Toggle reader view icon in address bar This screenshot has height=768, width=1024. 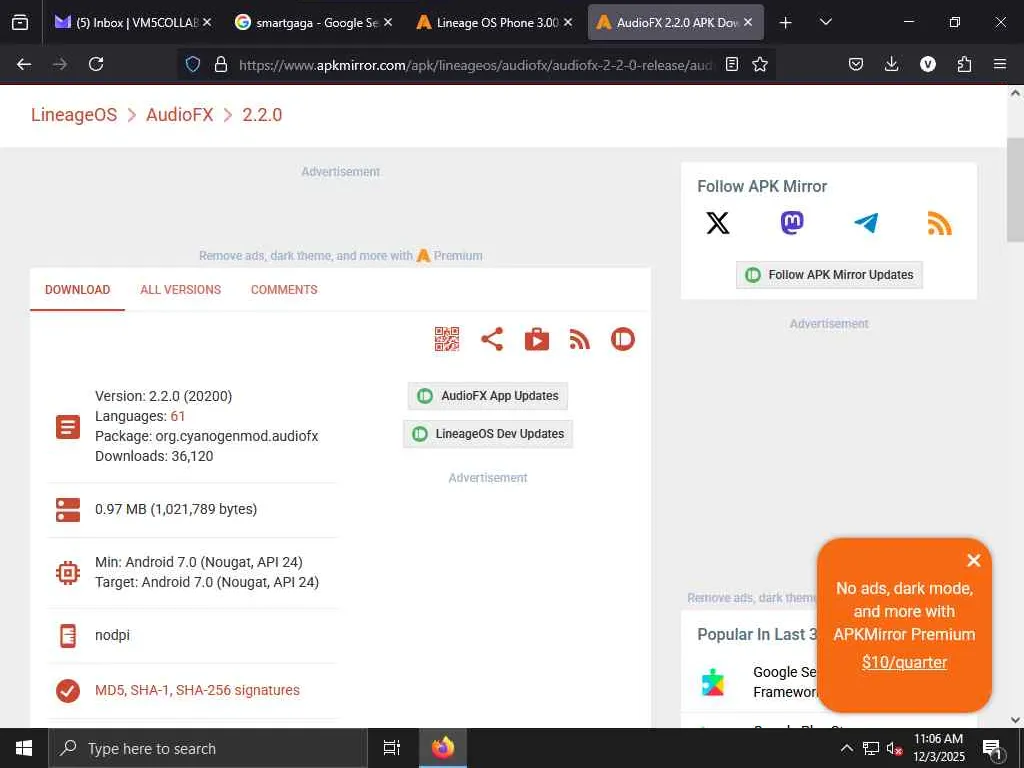click(732, 64)
